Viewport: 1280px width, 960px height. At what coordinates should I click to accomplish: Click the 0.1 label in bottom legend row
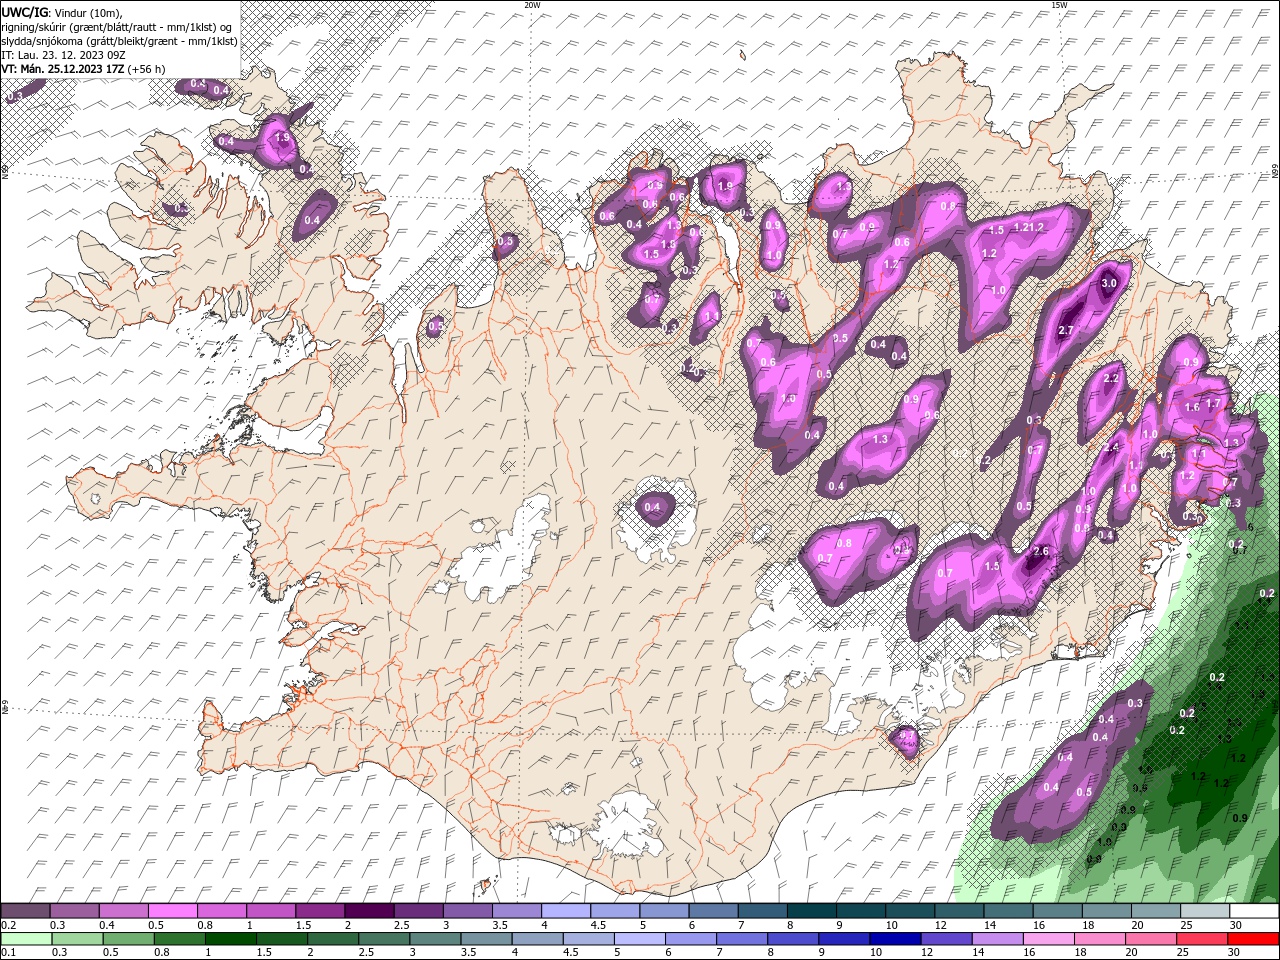coord(9,953)
